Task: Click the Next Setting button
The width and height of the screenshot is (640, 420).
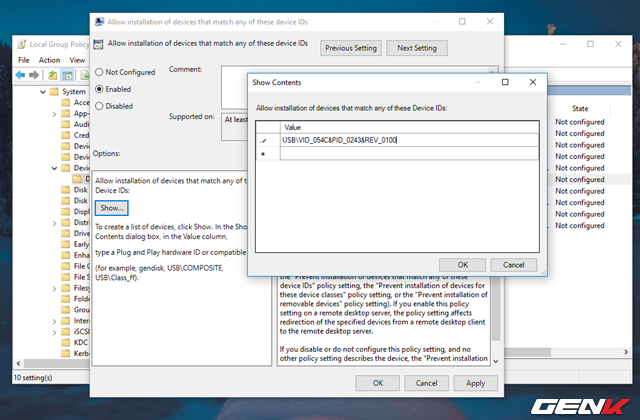Action: [x=418, y=48]
